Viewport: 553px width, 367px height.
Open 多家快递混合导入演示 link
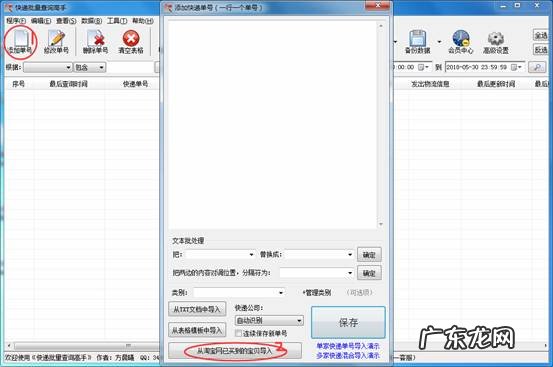(x=348, y=355)
